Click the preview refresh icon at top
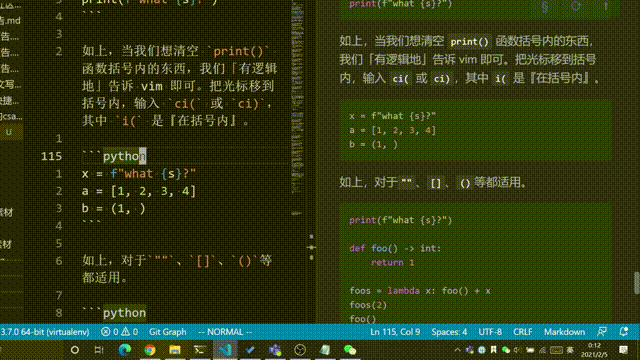 click(576, 6)
